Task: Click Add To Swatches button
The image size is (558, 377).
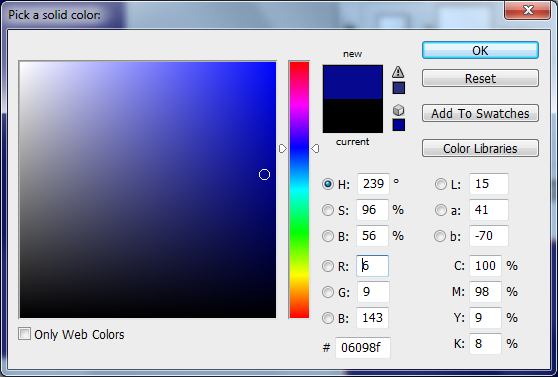Action: click(x=480, y=113)
